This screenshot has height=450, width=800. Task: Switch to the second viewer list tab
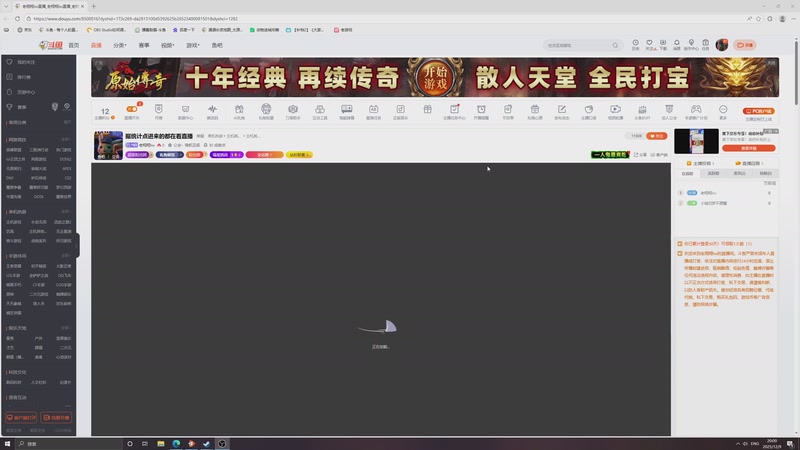click(x=713, y=173)
